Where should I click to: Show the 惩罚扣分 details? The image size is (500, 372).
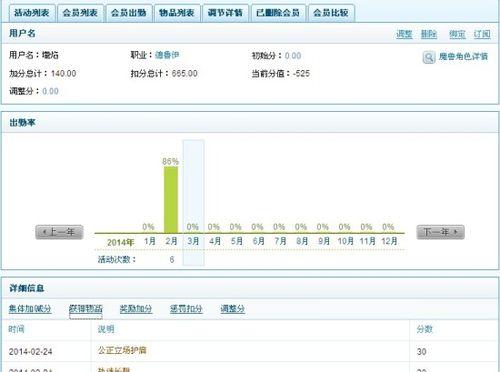[x=186, y=309]
